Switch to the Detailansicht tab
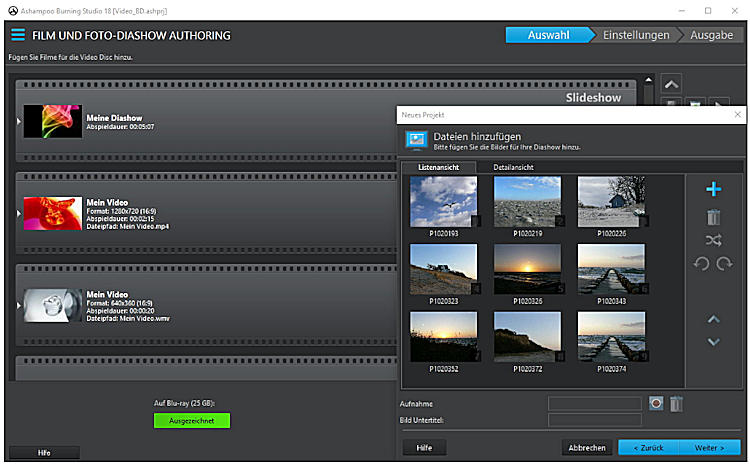 tap(513, 167)
